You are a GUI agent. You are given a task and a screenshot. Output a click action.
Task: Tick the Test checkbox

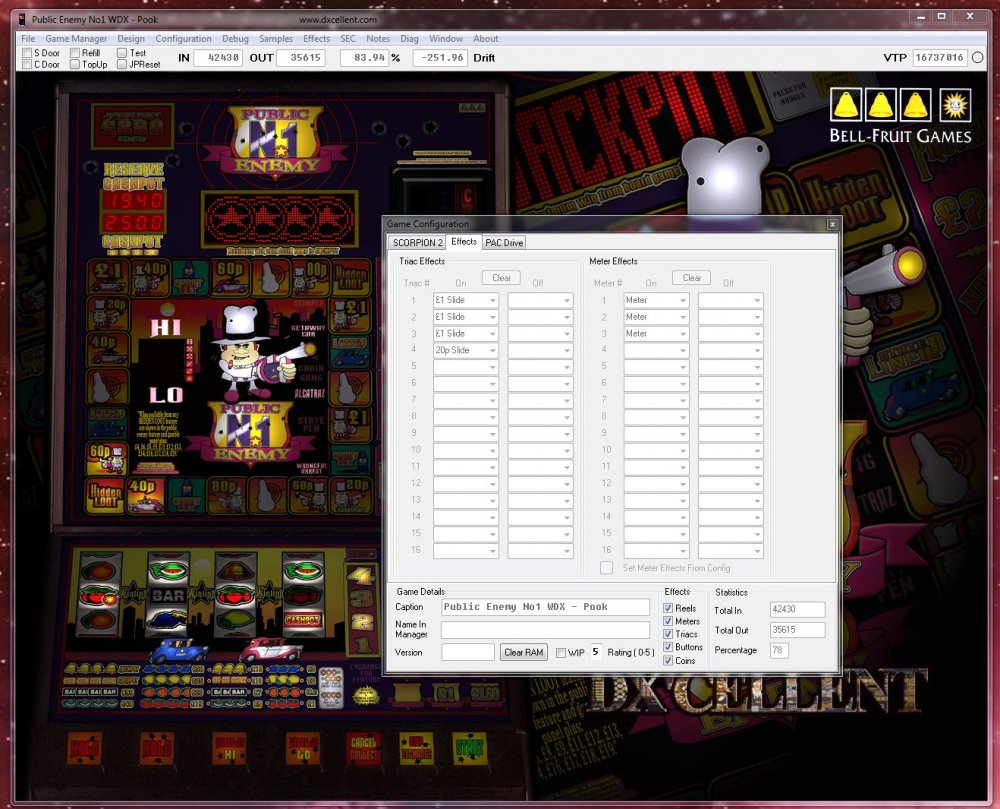coord(122,52)
